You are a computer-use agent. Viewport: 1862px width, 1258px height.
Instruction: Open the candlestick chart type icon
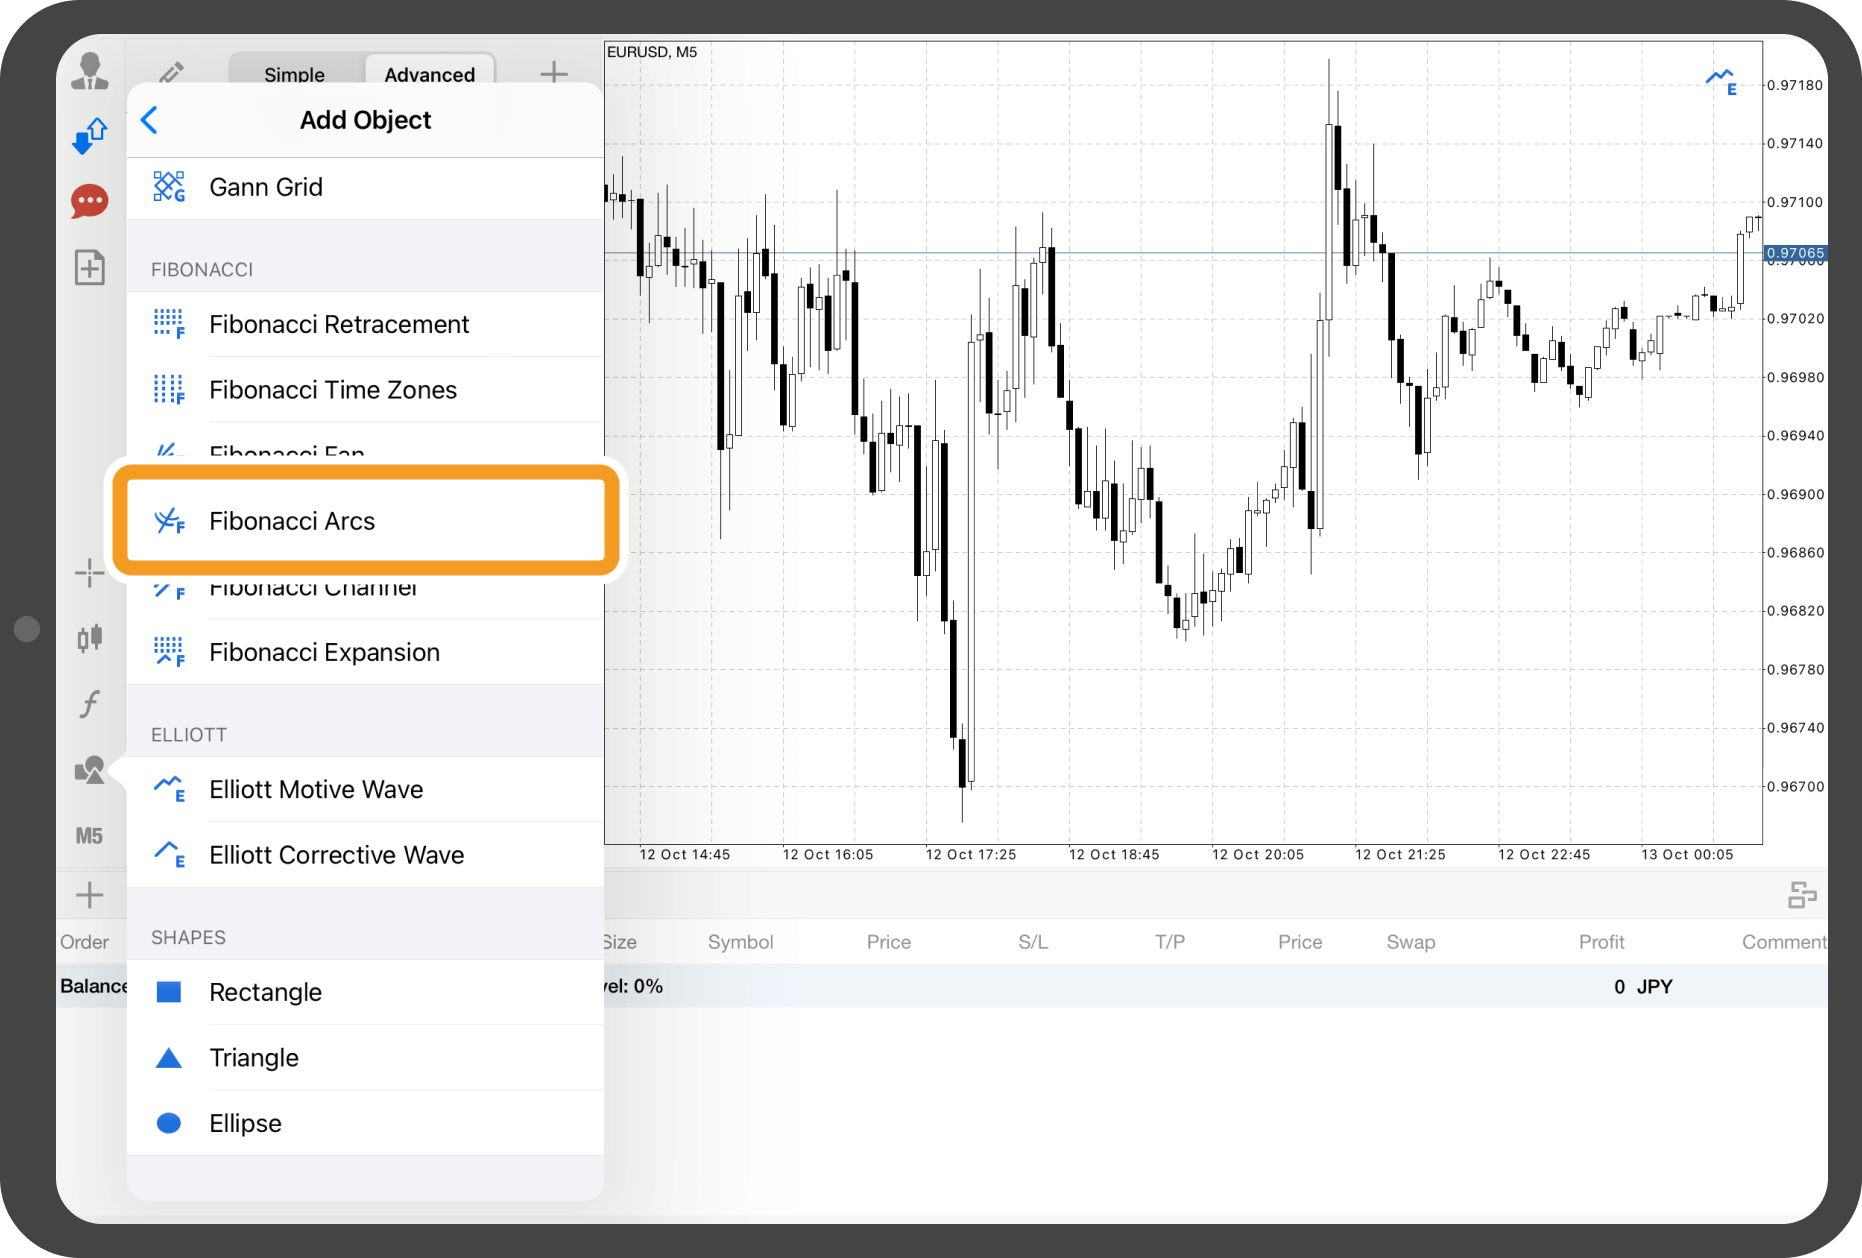click(x=90, y=638)
